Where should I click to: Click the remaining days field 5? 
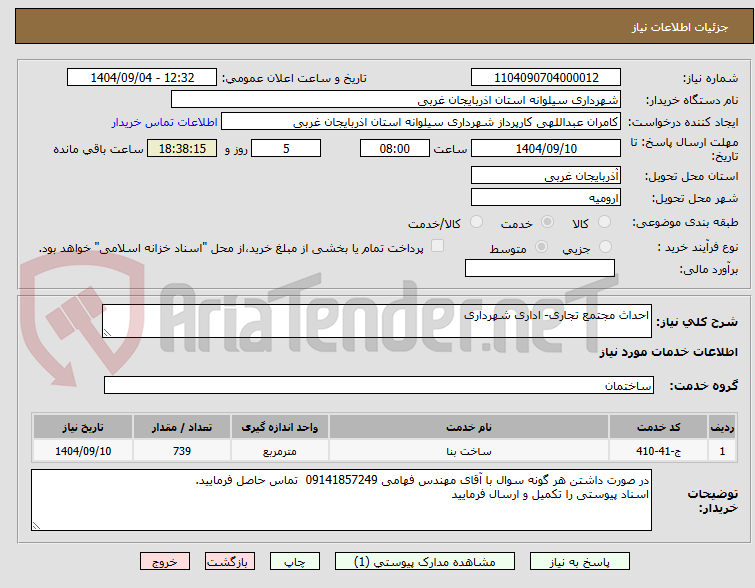pyautogui.click(x=286, y=148)
